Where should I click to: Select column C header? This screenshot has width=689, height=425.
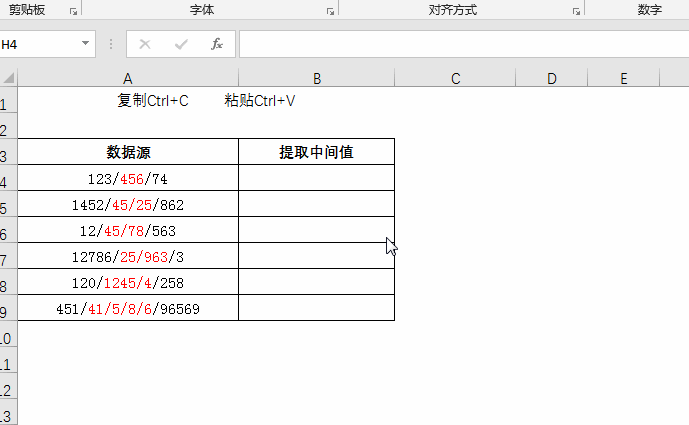pos(455,79)
